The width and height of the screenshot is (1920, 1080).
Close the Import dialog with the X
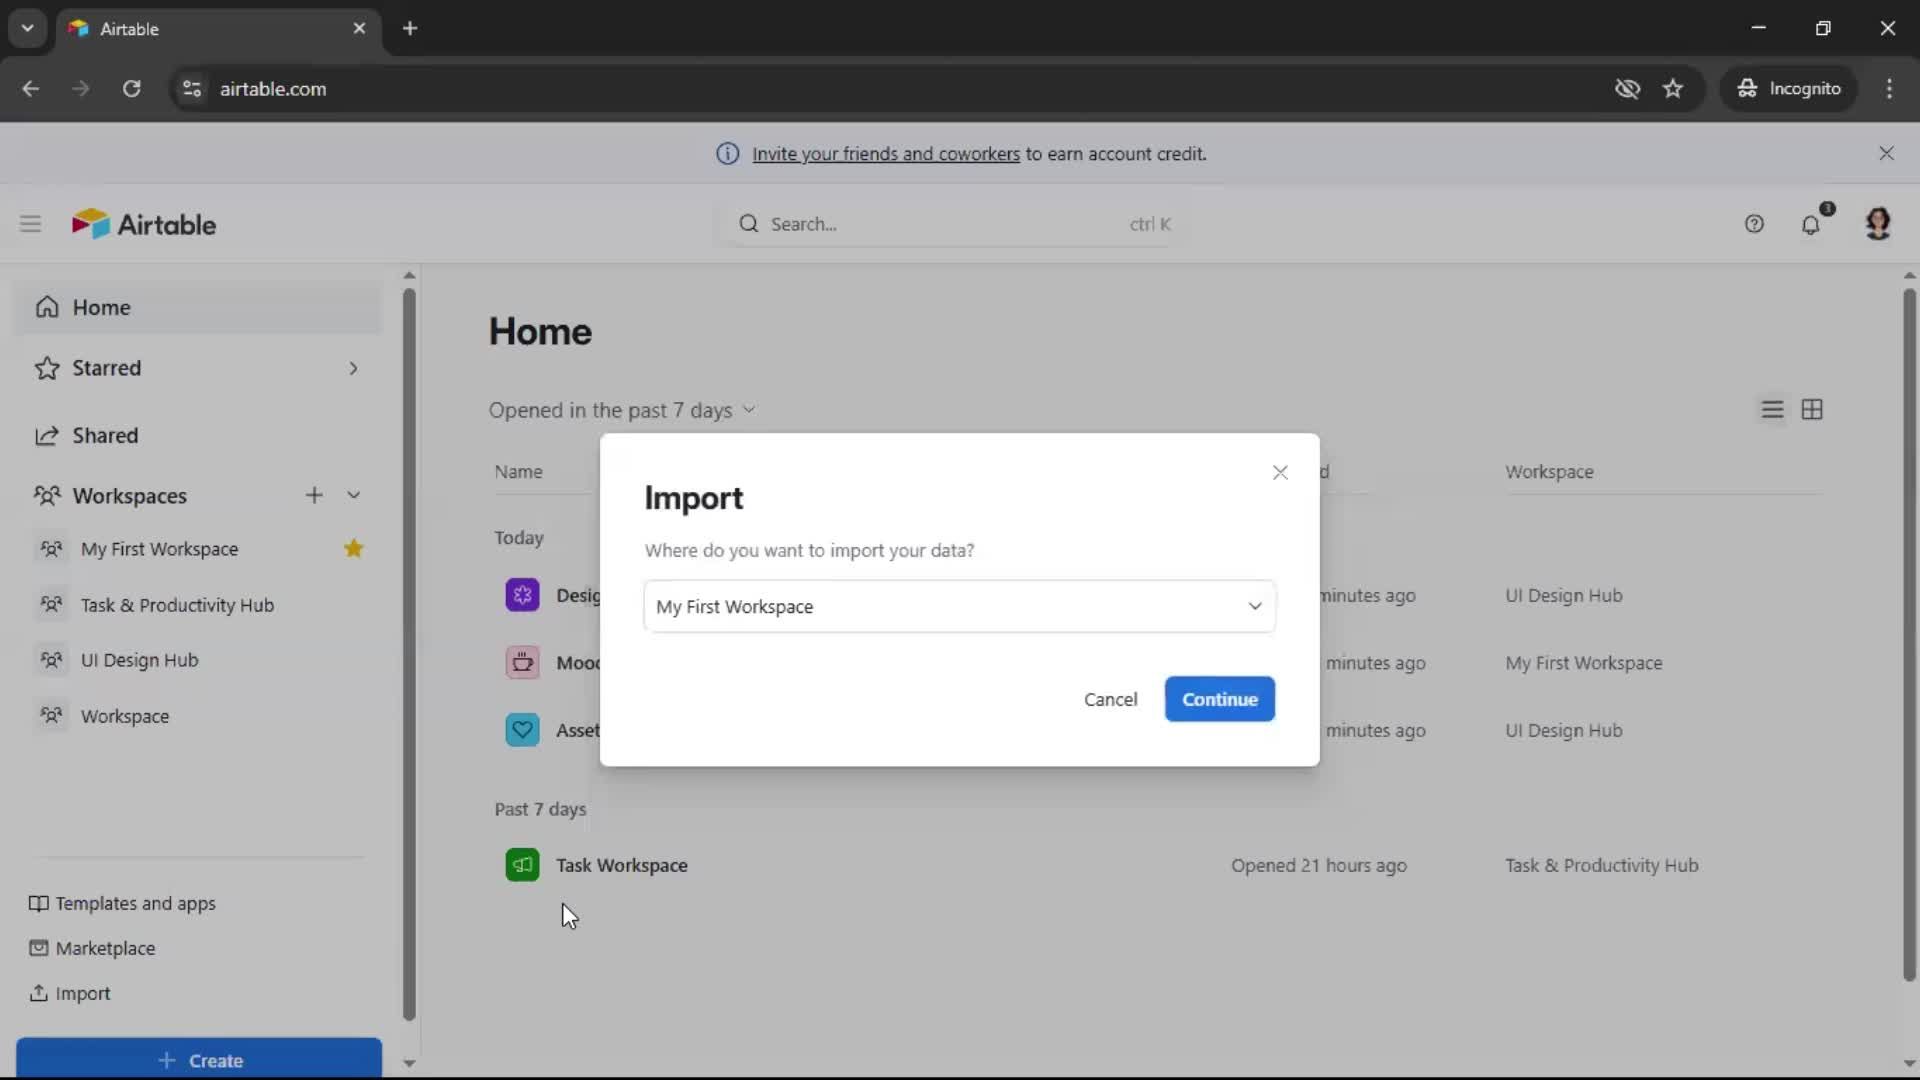[1280, 472]
